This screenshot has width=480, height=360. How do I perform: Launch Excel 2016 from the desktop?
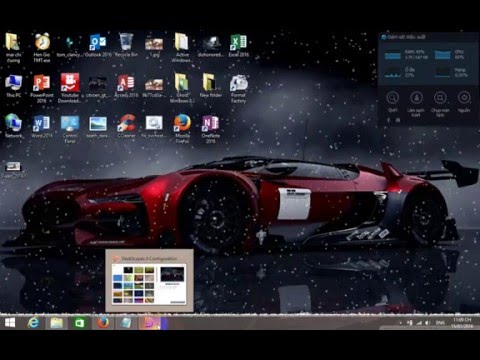point(238,45)
